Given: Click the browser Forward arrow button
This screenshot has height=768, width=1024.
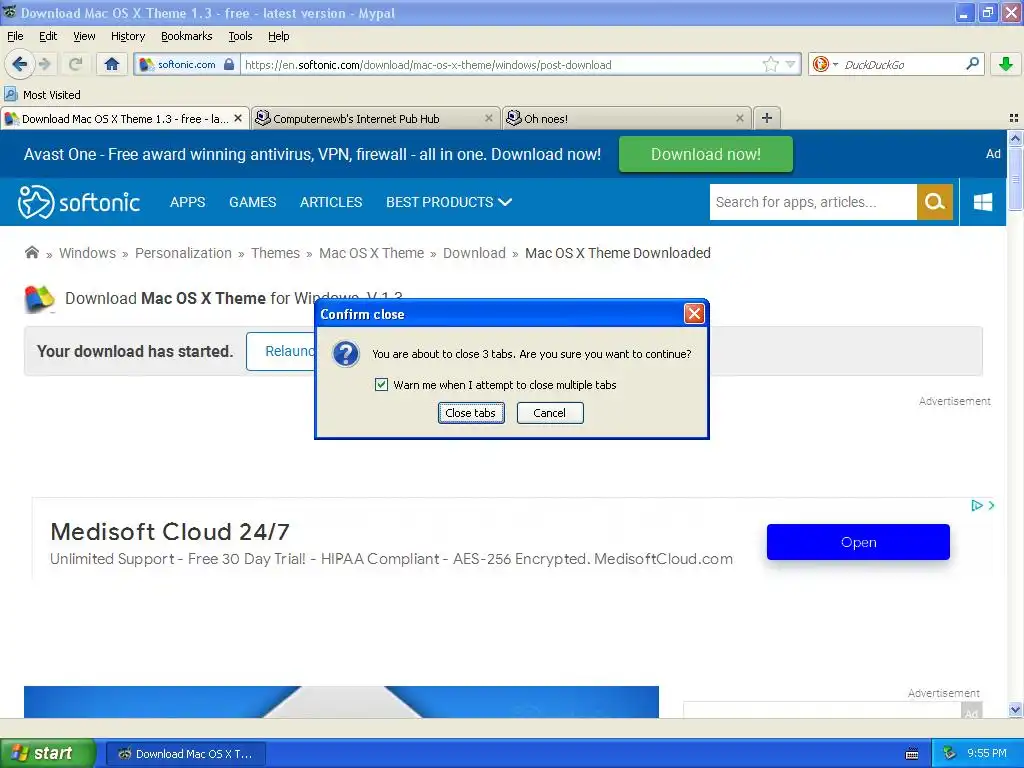Looking at the screenshot, I should tap(44, 64).
